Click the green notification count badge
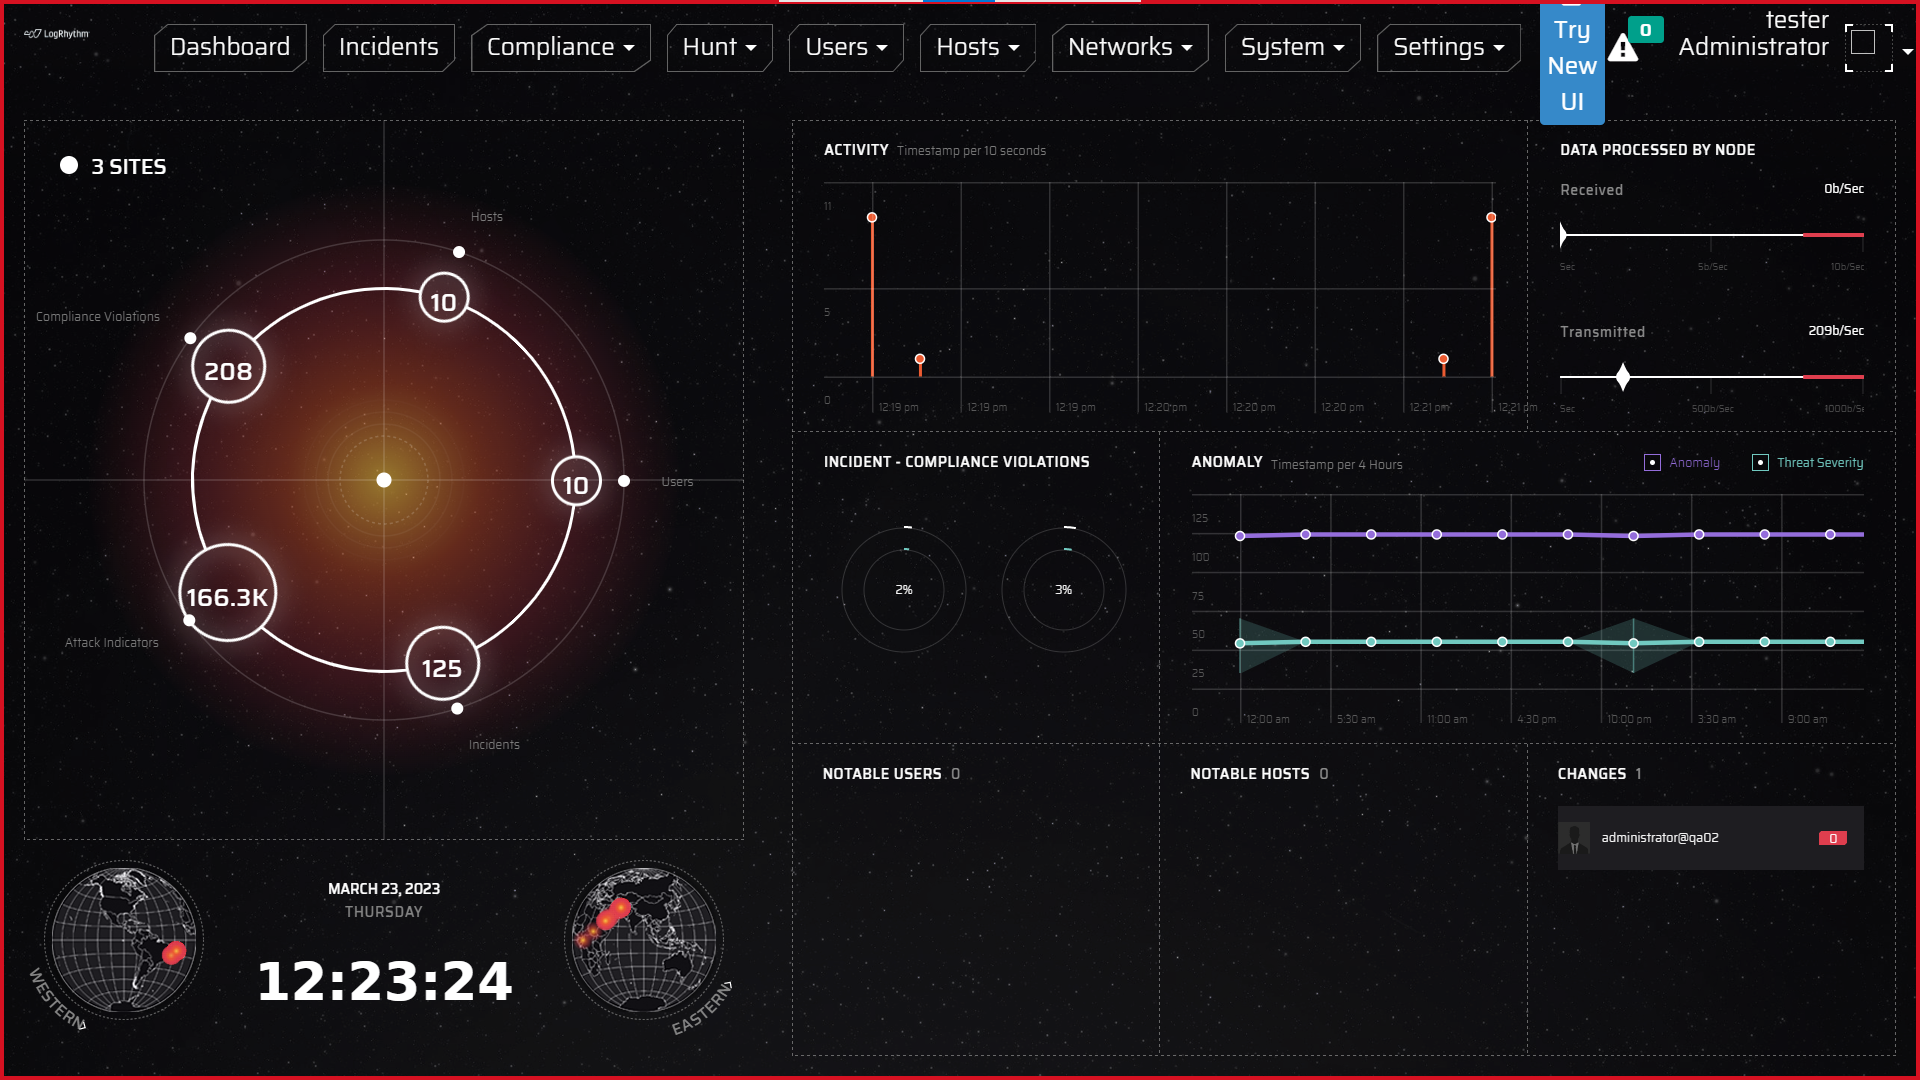Screen dimensions: 1920x1080 (1645, 30)
